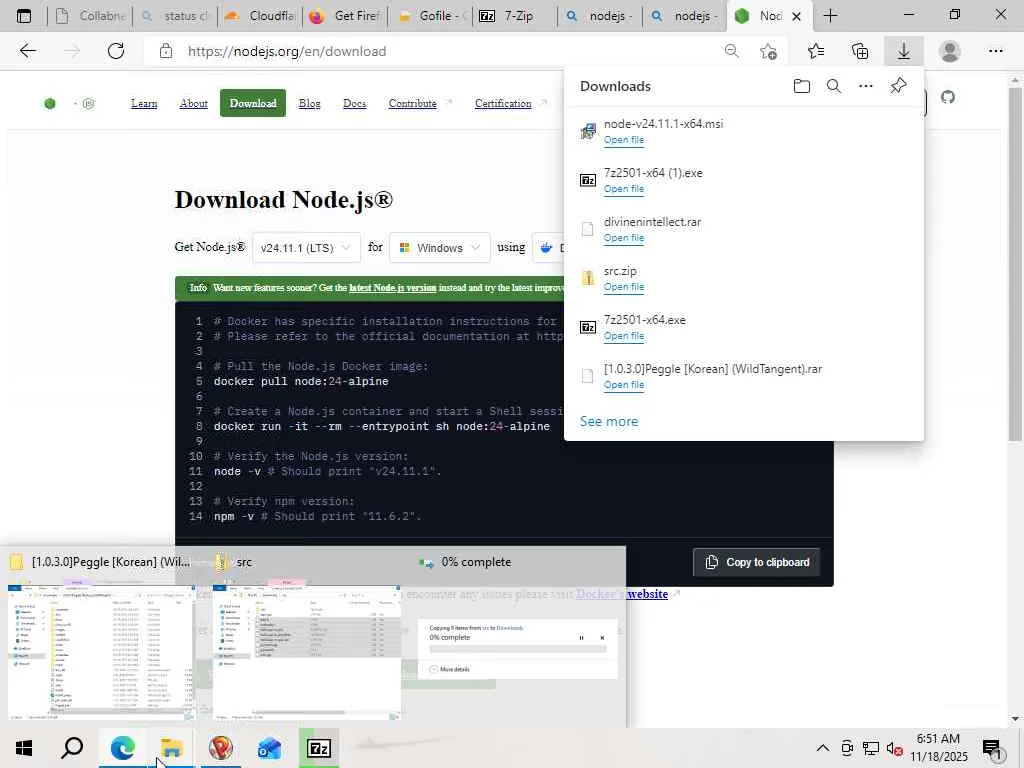Viewport: 1024px width, 768px height.
Task: Open taskbar search magnifier
Action: 72,748
